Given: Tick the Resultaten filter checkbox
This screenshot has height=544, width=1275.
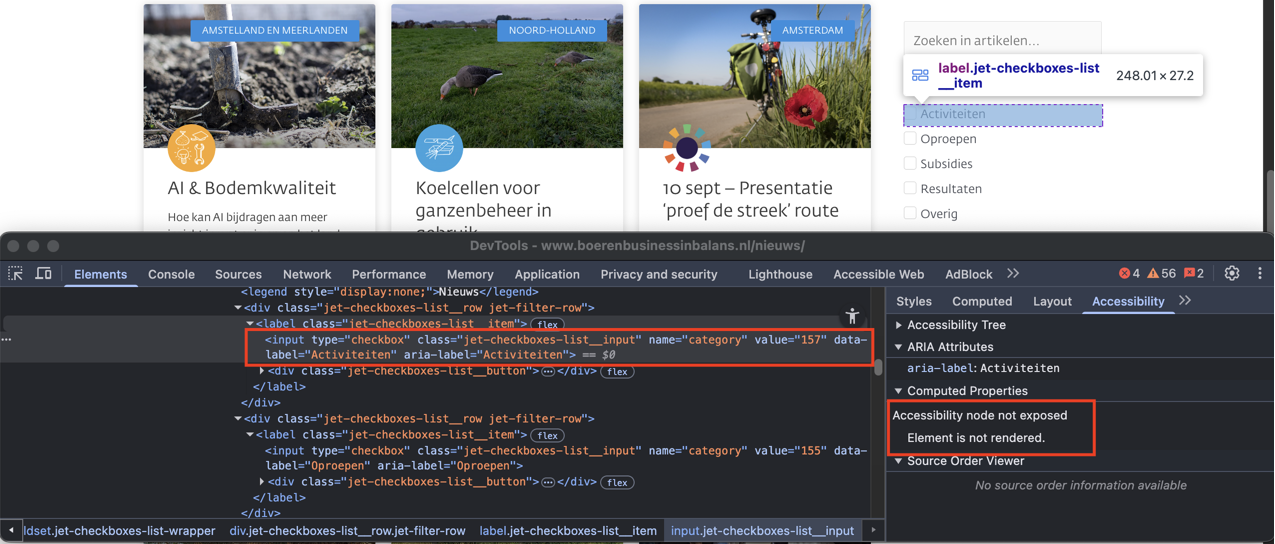Looking at the screenshot, I should [x=910, y=189].
